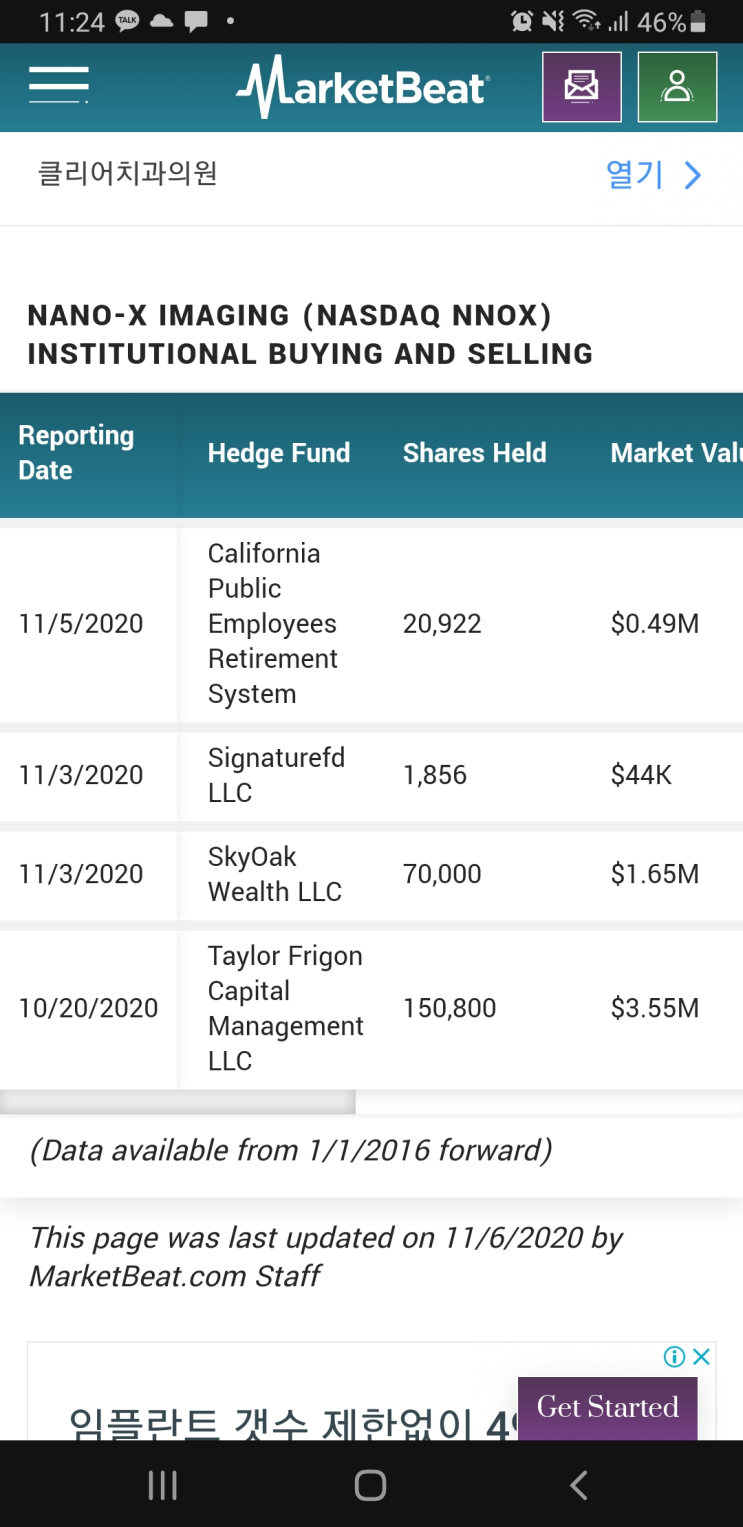The height and width of the screenshot is (1527, 743).
Task: Select the 1,856 shares held value
Action: pyautogui.click(x=435, y=775)
